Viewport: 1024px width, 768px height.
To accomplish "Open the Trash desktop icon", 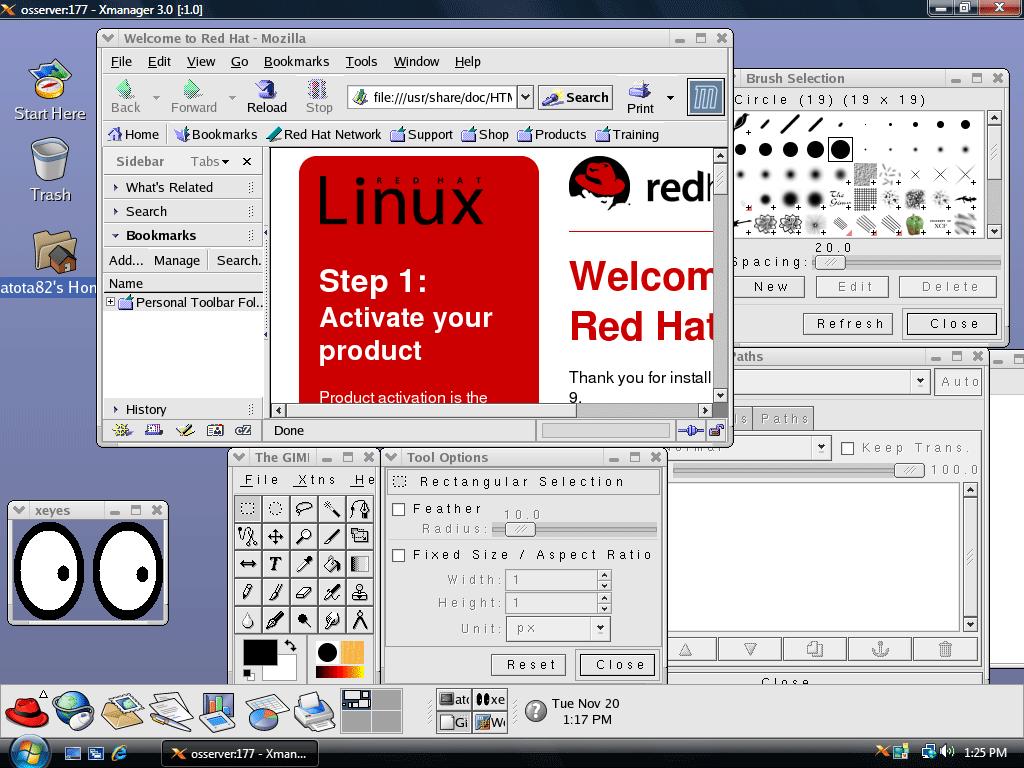I will click(50, 170).
